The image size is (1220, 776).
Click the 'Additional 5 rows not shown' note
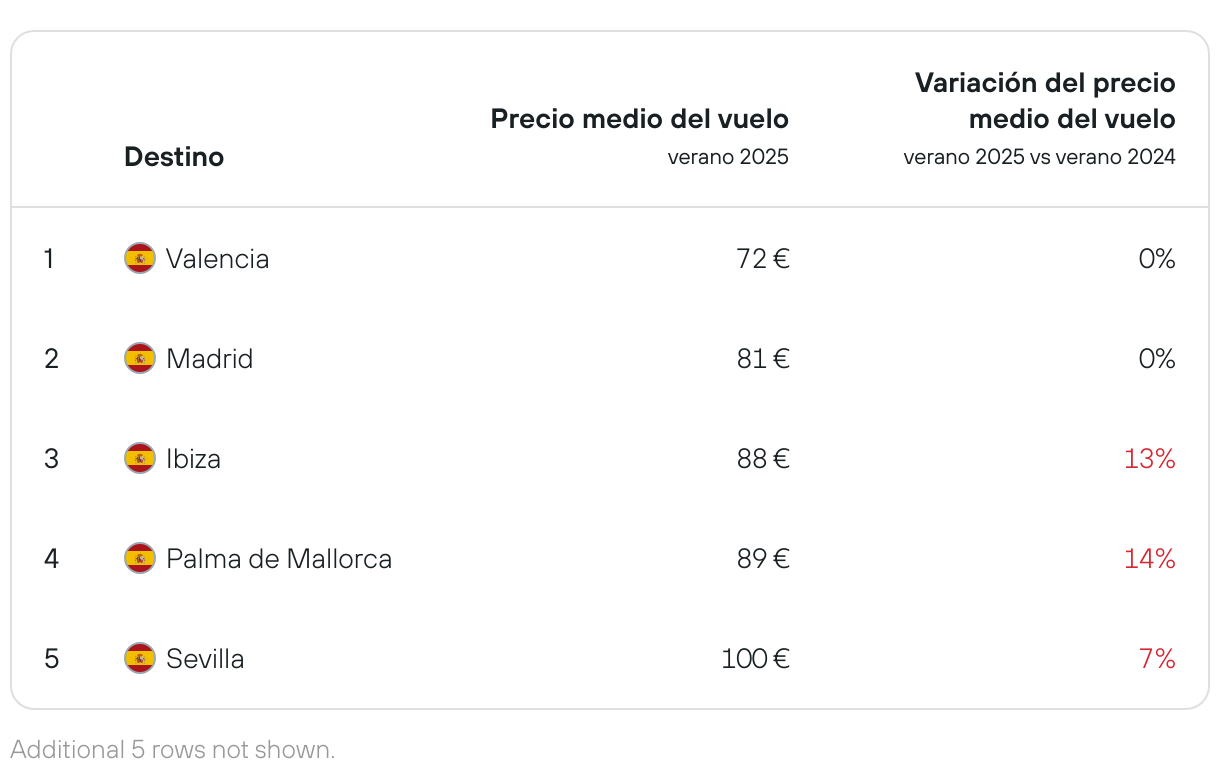click(x=173, y=749)
